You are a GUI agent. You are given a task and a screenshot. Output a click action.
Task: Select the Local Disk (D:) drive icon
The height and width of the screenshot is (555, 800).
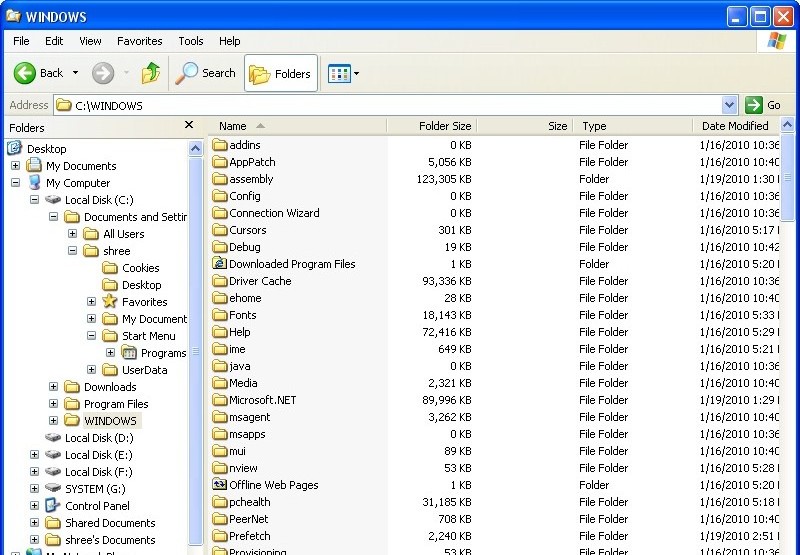click(53, 437)
